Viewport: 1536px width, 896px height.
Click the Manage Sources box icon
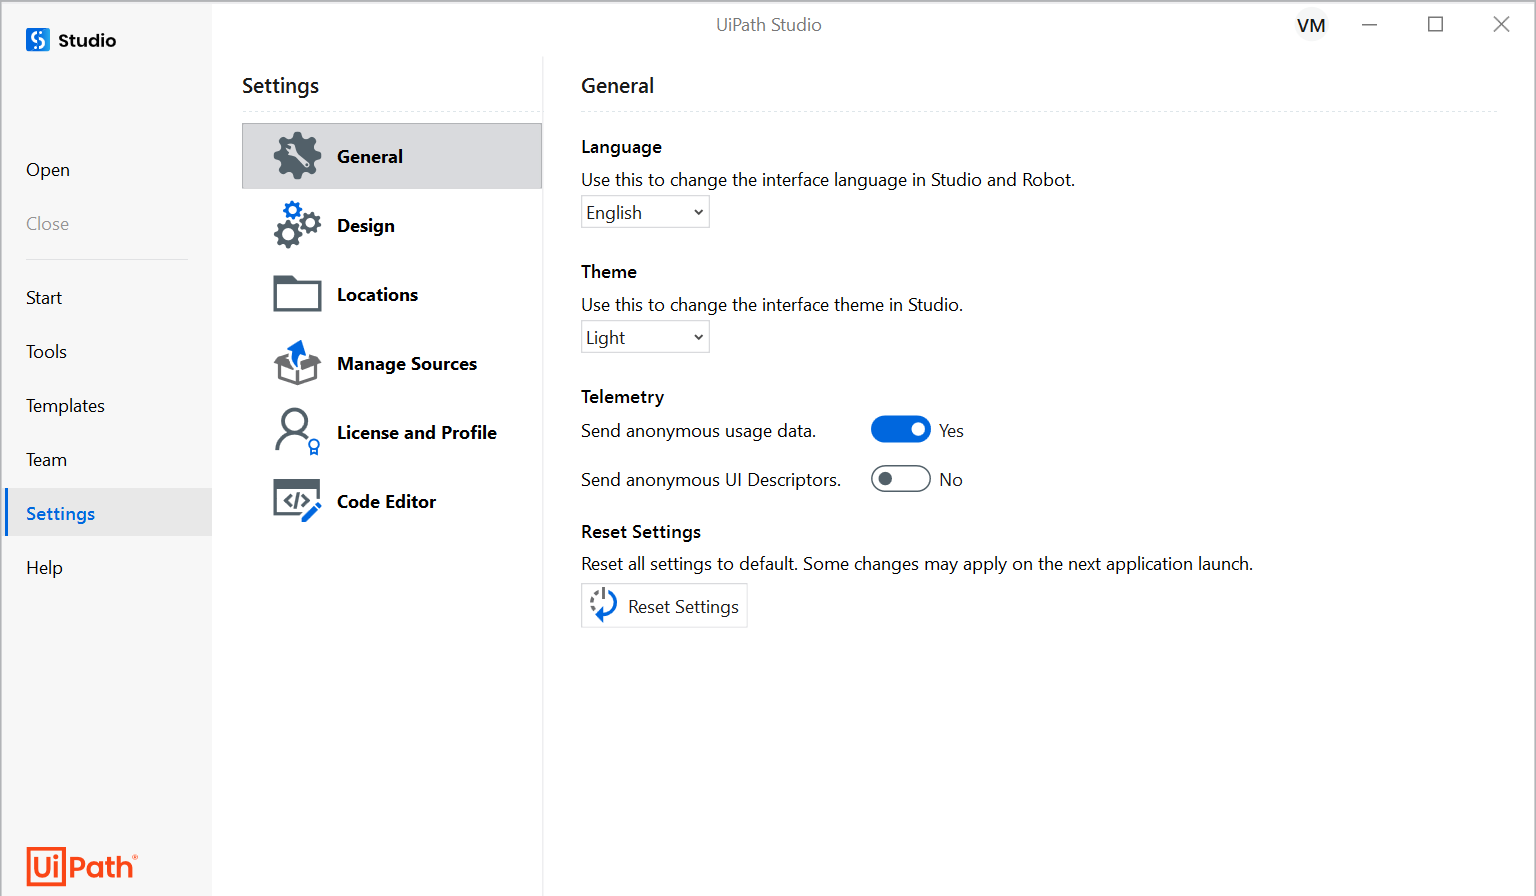[x=297, y=363]
